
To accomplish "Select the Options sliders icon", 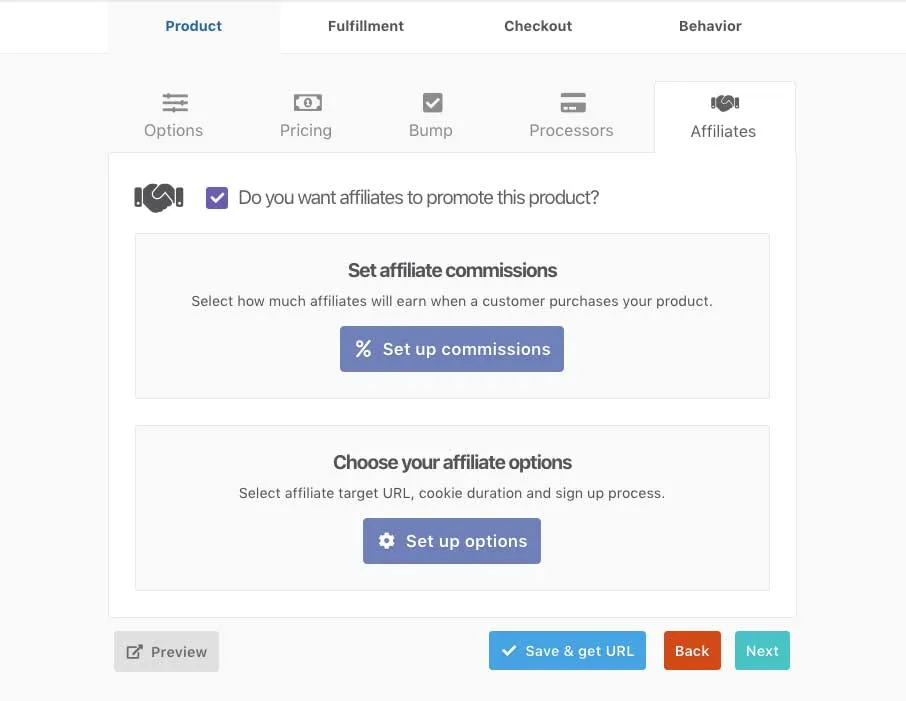I will [x=174, y=102].
